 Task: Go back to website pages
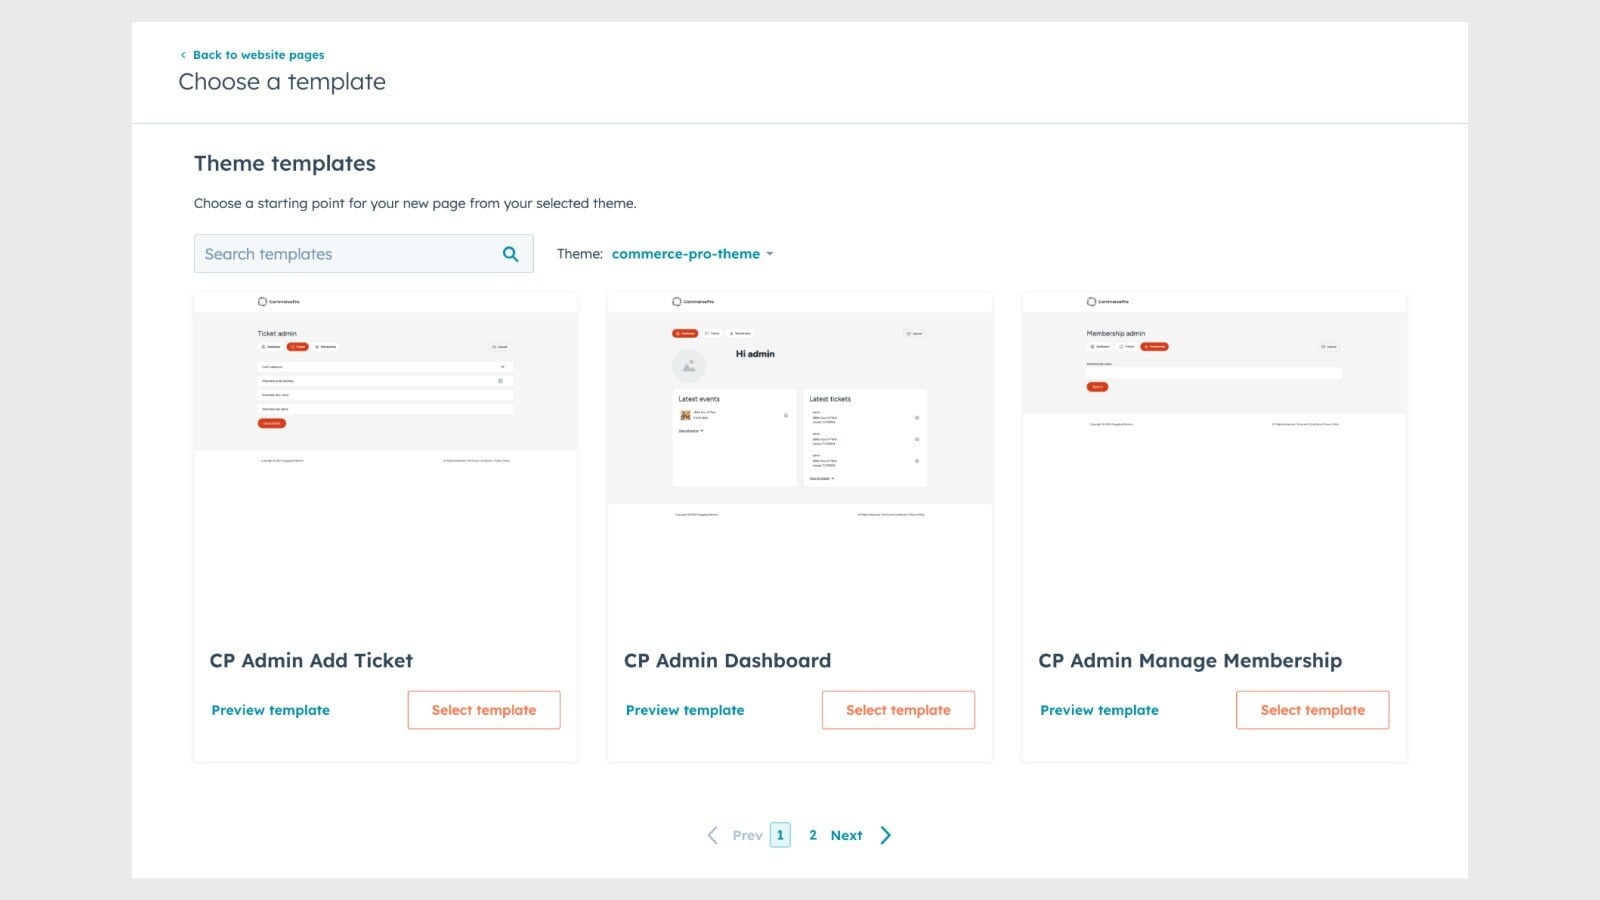coord(258,55)
